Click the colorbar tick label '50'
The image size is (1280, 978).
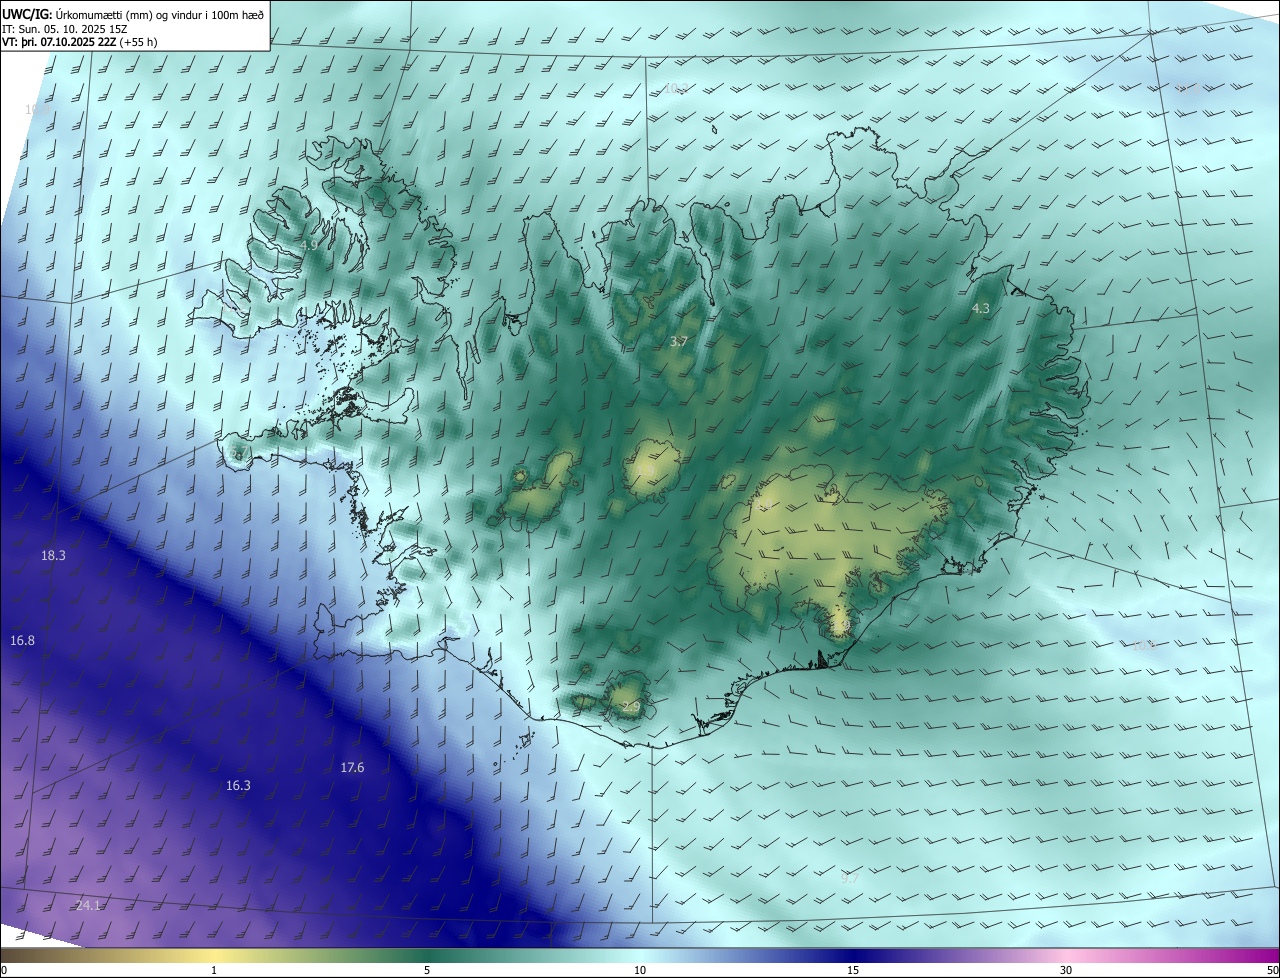click(x=1272, y=970)
